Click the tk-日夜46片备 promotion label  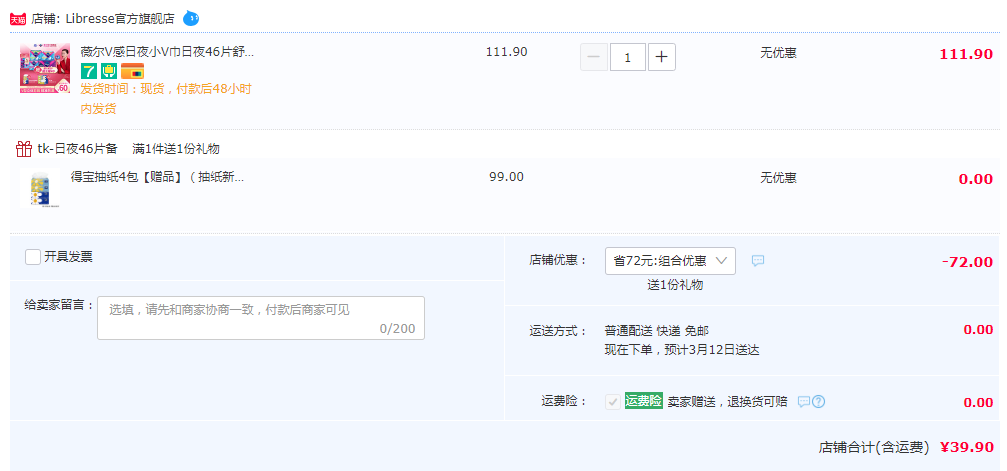point(78,149)
